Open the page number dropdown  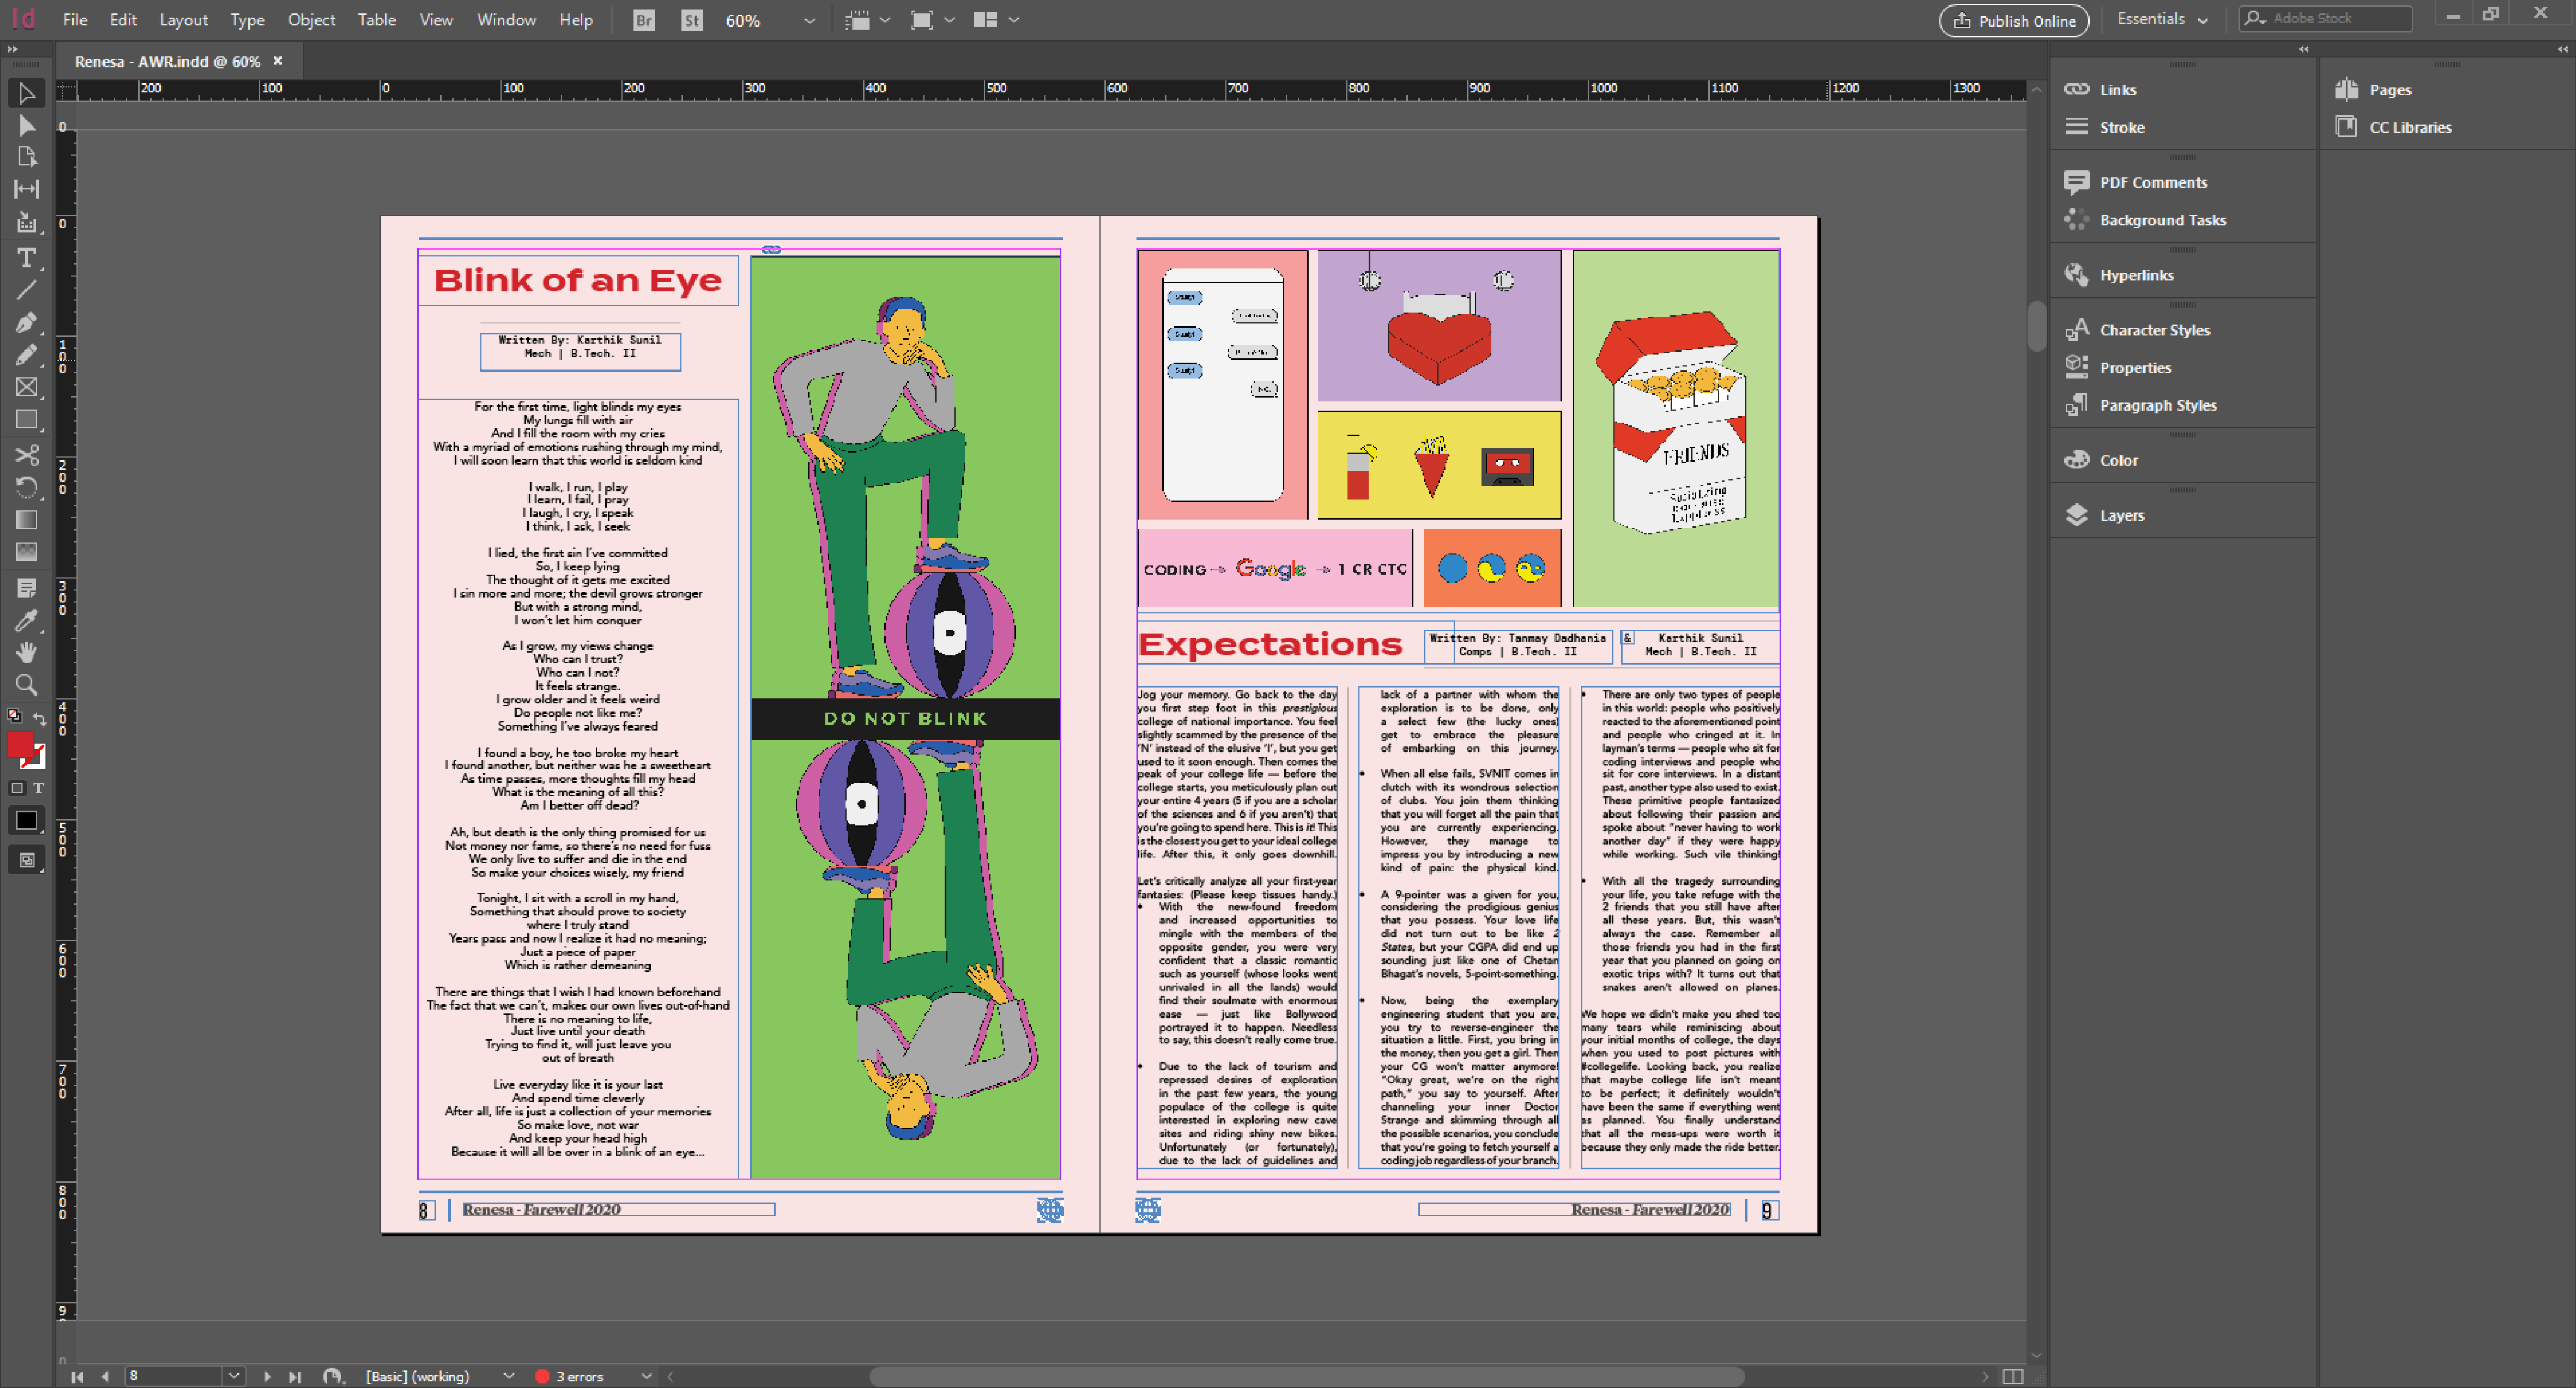tap(233, 1376)
